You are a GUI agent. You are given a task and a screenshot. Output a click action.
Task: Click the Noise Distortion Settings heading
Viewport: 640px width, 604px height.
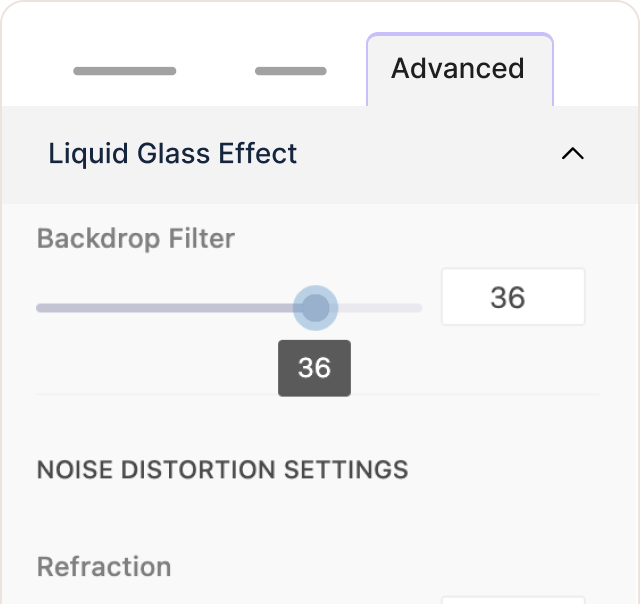tap(222, 469)
